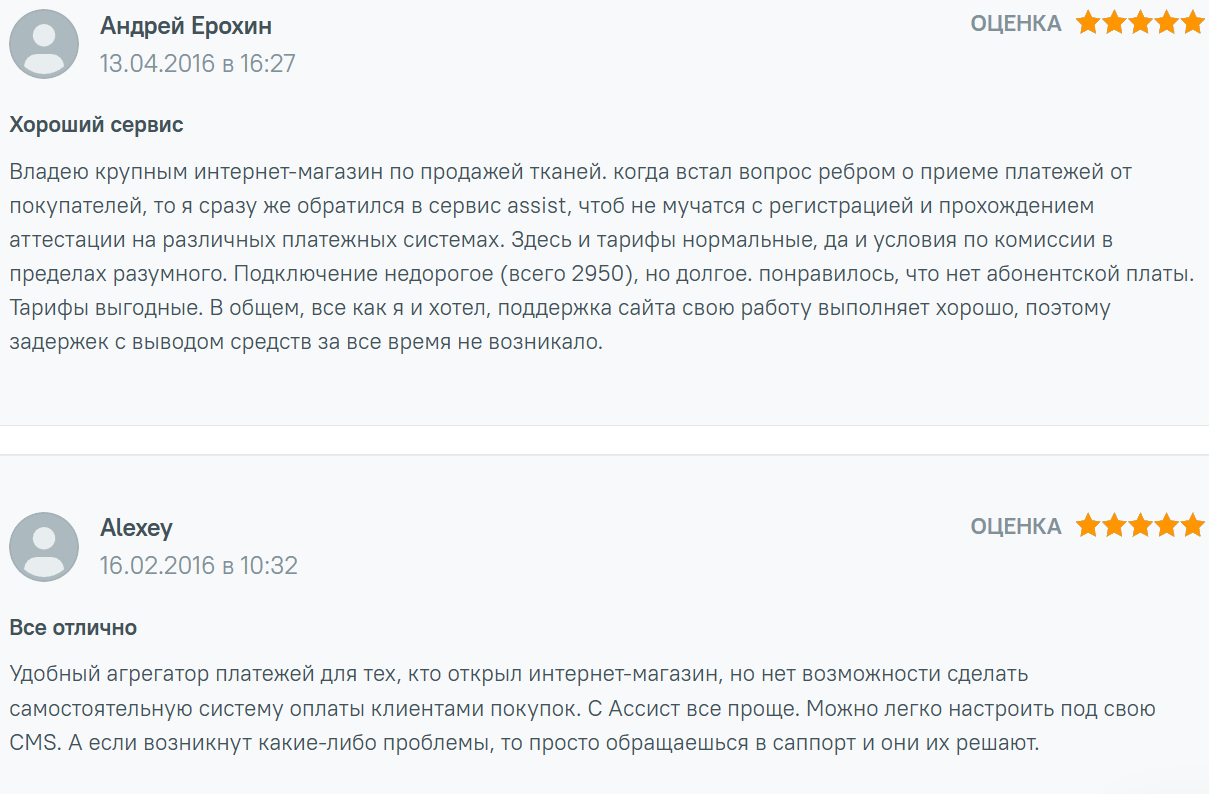This screenshot has width=1209, height=794.
Task: Click the ОЦЕНКА label on Alexey's review
Action: (1015, 527)
